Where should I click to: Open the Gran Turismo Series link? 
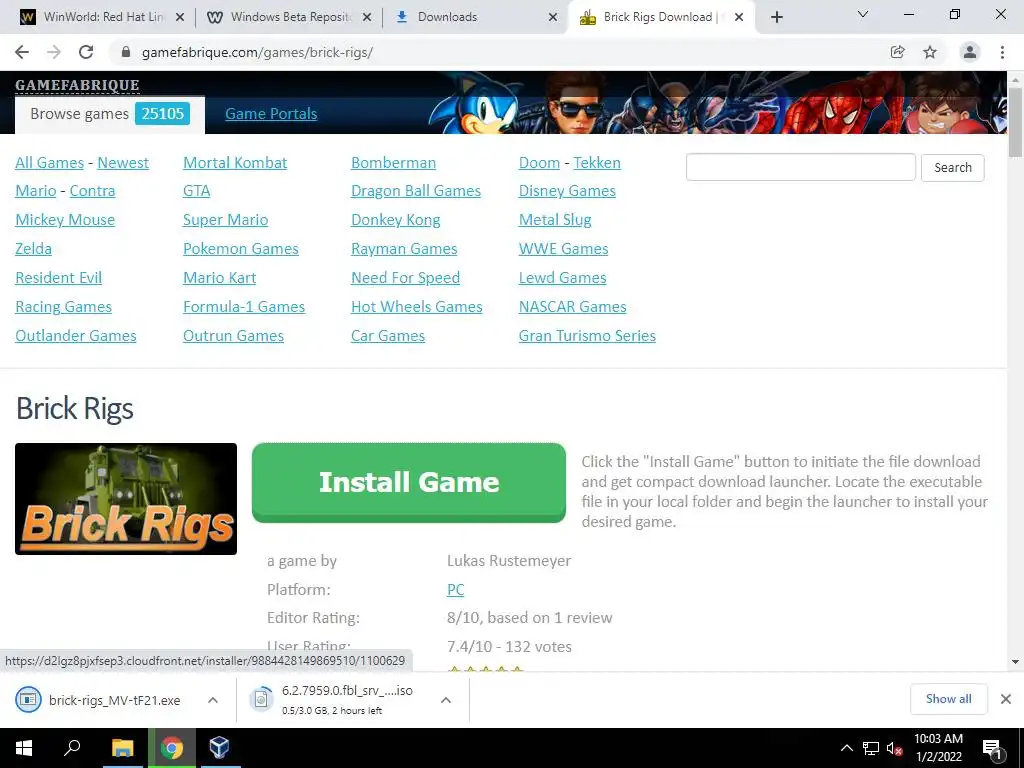point(587,336)
